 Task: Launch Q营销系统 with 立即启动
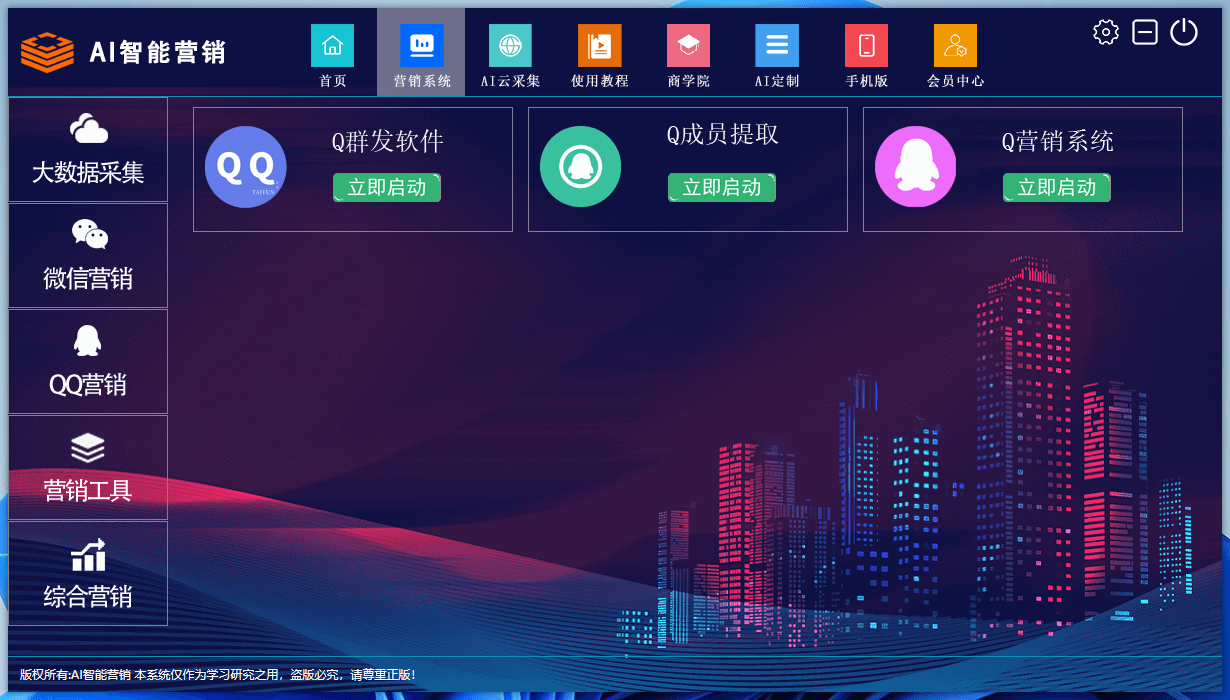pyautogui.click(x=1057, y=187)
